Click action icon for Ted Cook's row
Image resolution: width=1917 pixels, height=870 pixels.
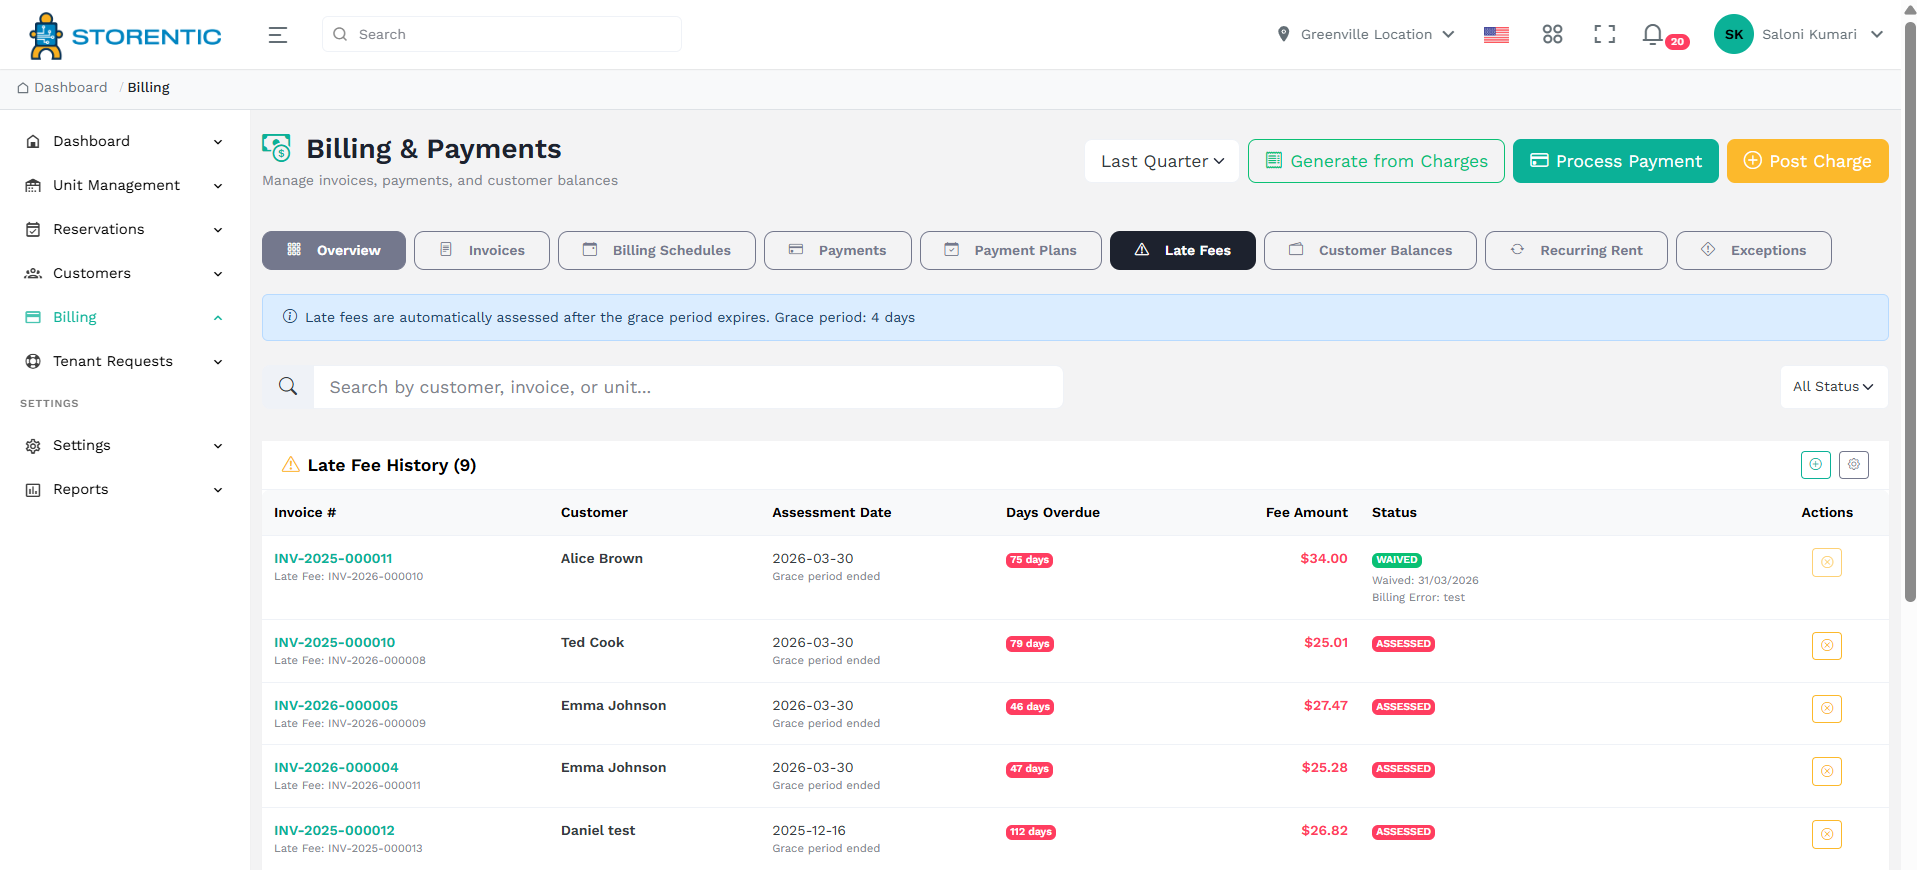(1827, 646)
